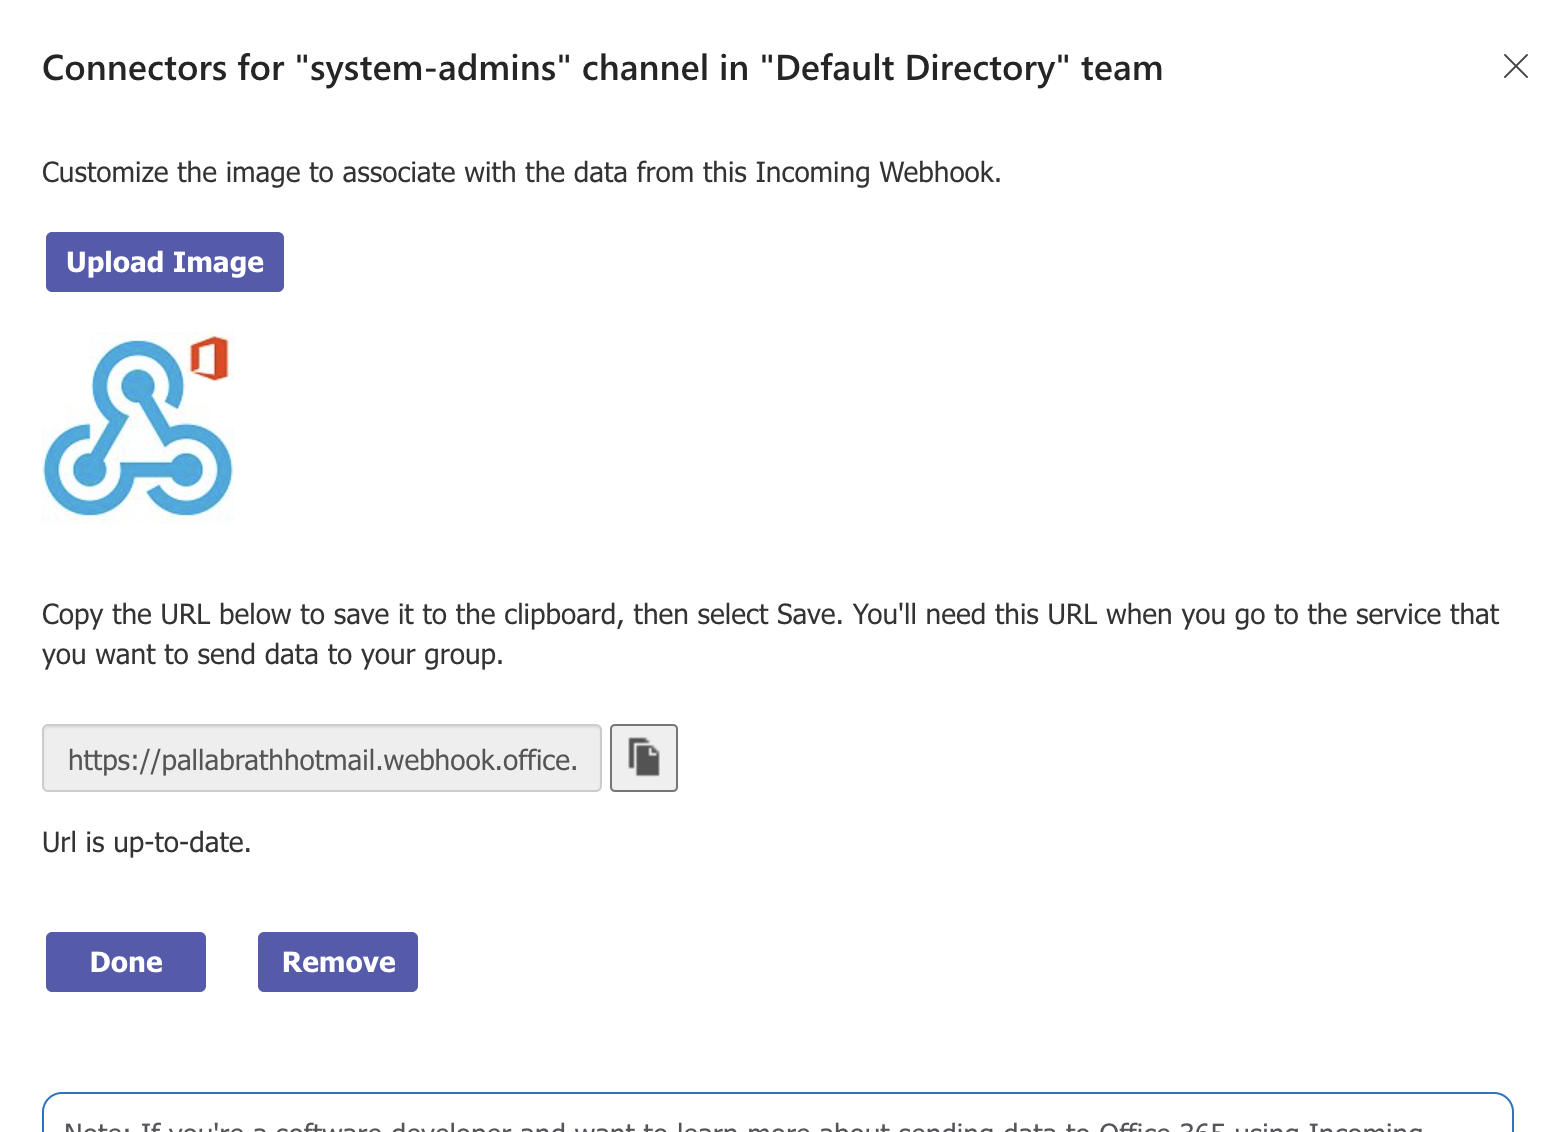Click the Connectors dialog title
Screen dimensions: 1560x1132
[x=602, y=68]
